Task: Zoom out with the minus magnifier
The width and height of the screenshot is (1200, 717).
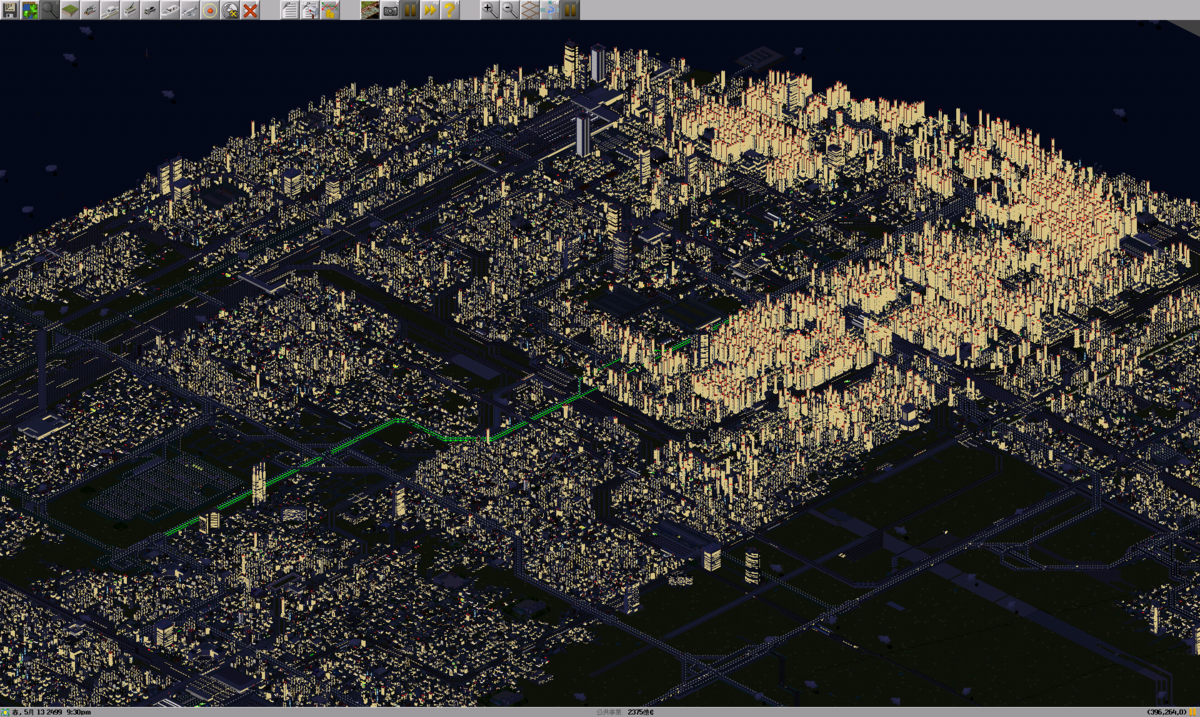Action: pos(510,10)
